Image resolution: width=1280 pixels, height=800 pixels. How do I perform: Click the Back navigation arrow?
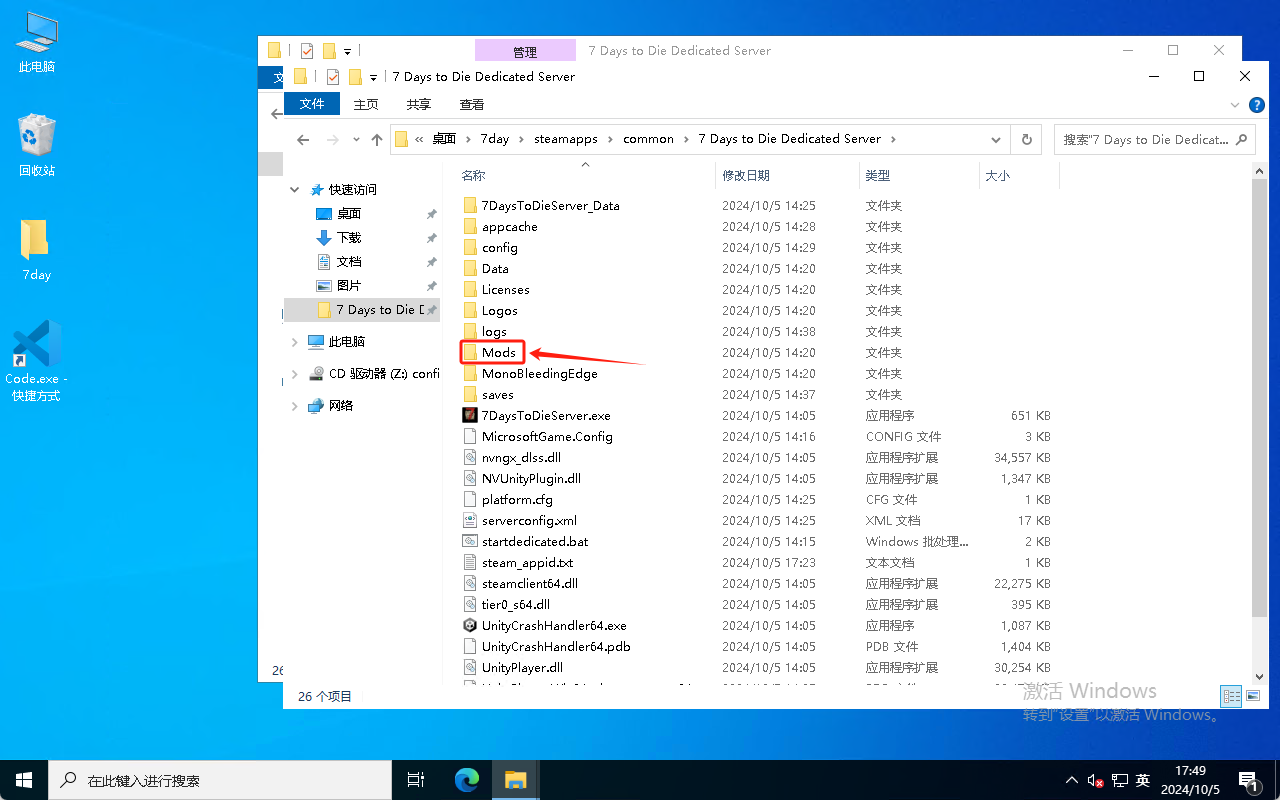303,139
